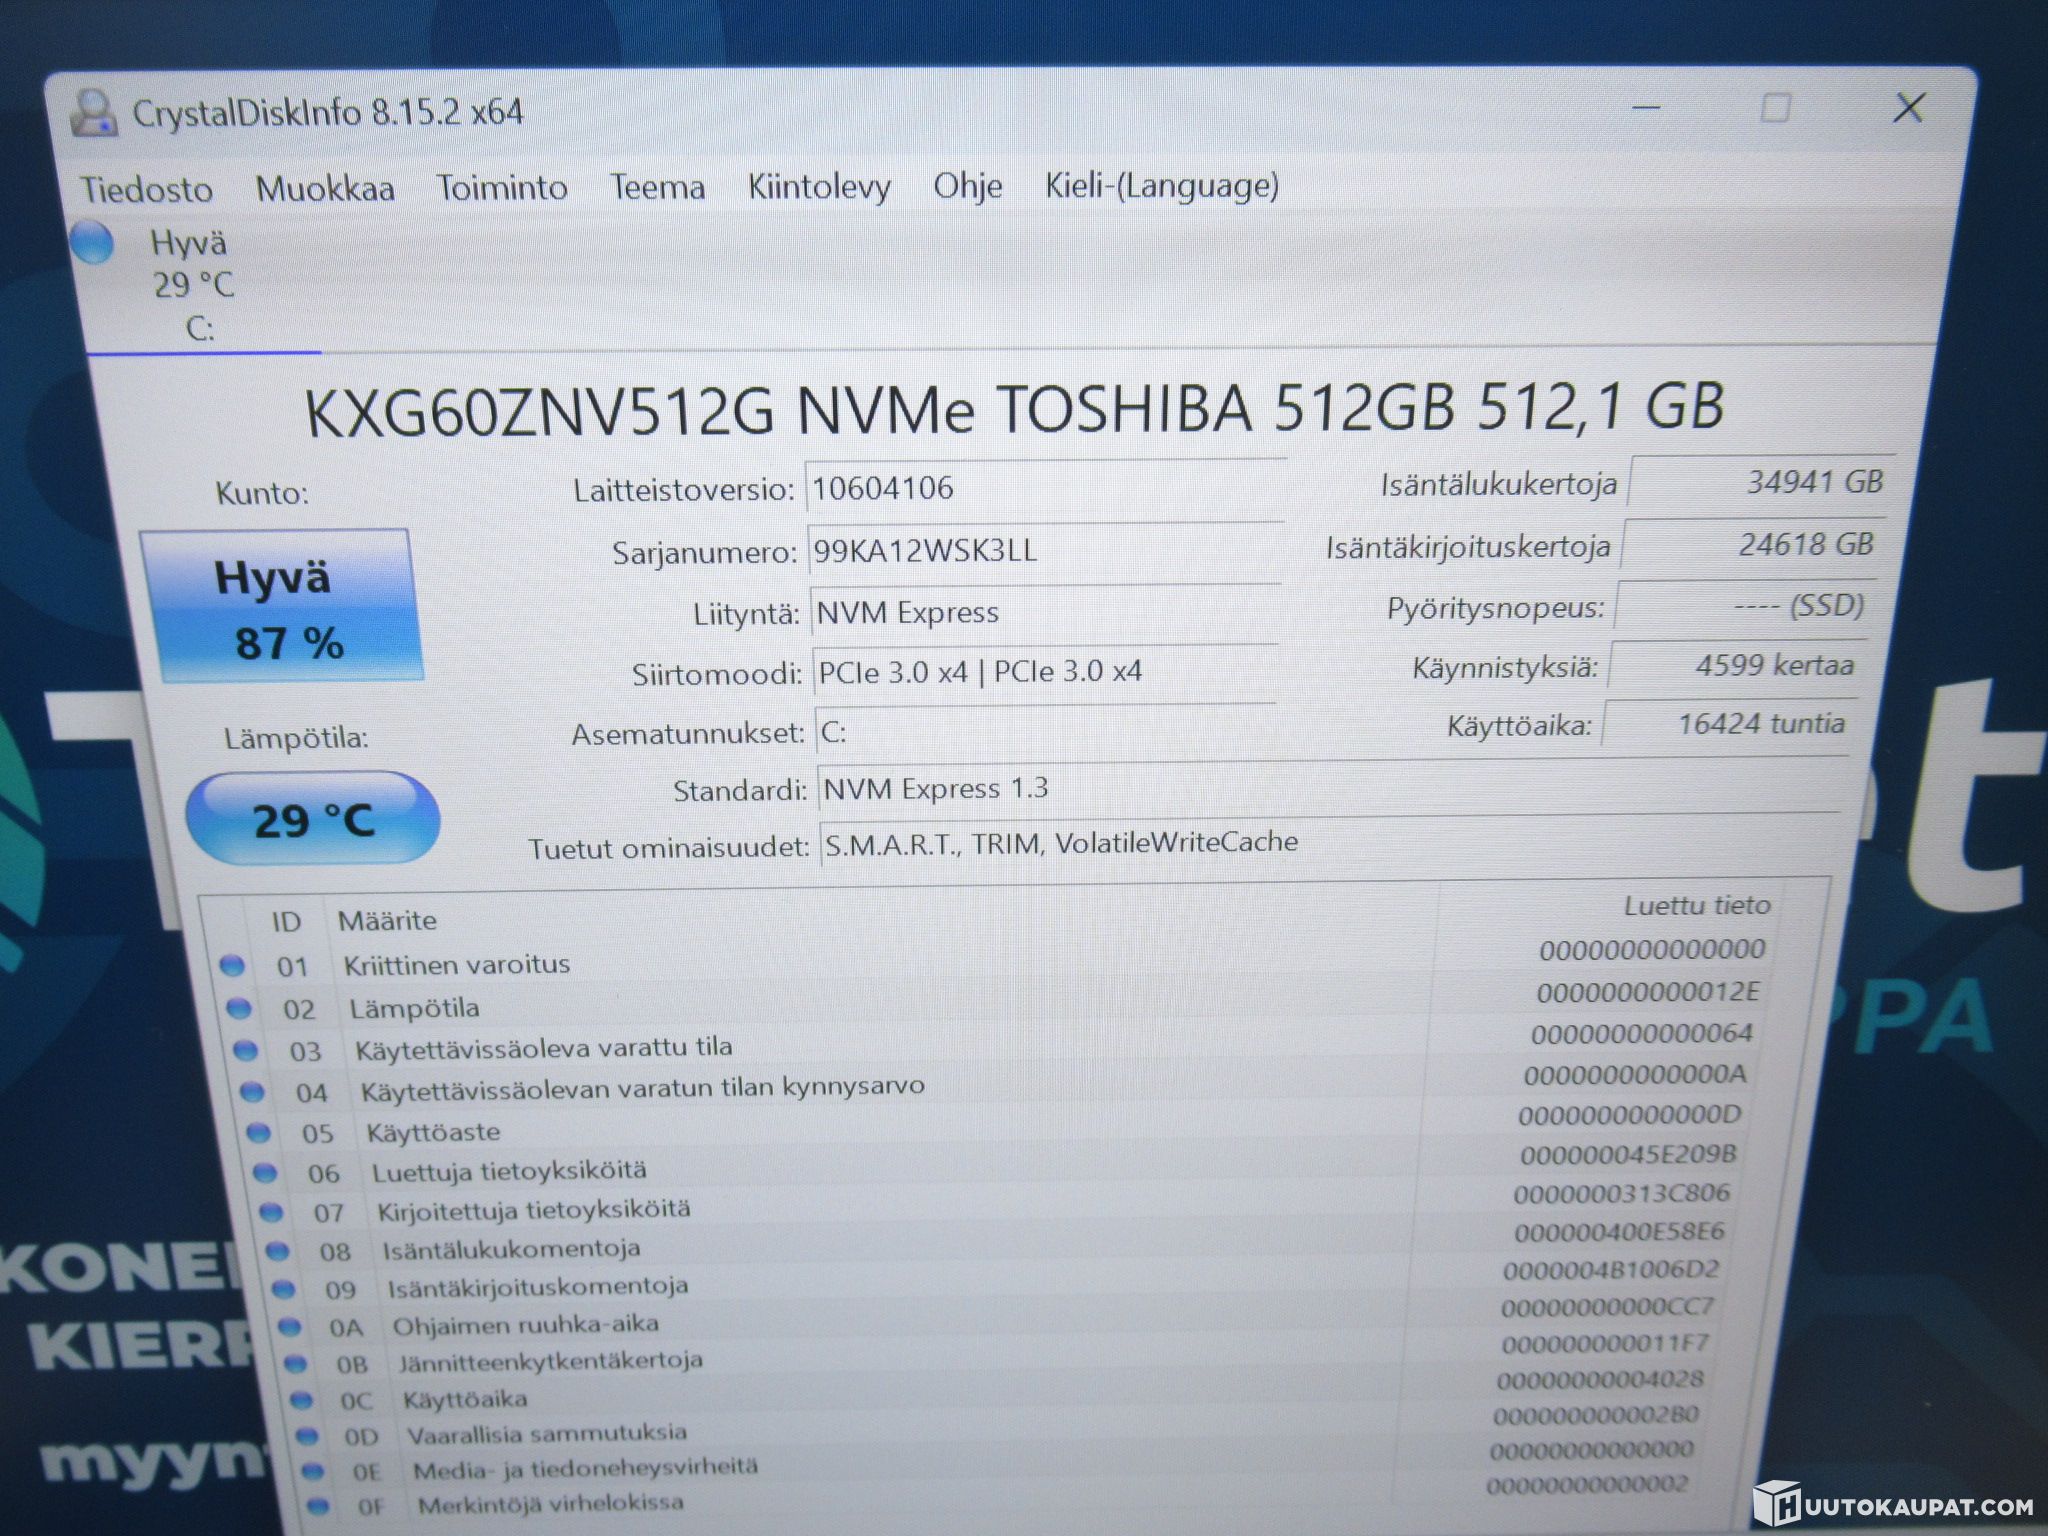The image size is (2048, 1536).
Task: Click the raw value 000000045E209B
Action: point(1629,1155)
